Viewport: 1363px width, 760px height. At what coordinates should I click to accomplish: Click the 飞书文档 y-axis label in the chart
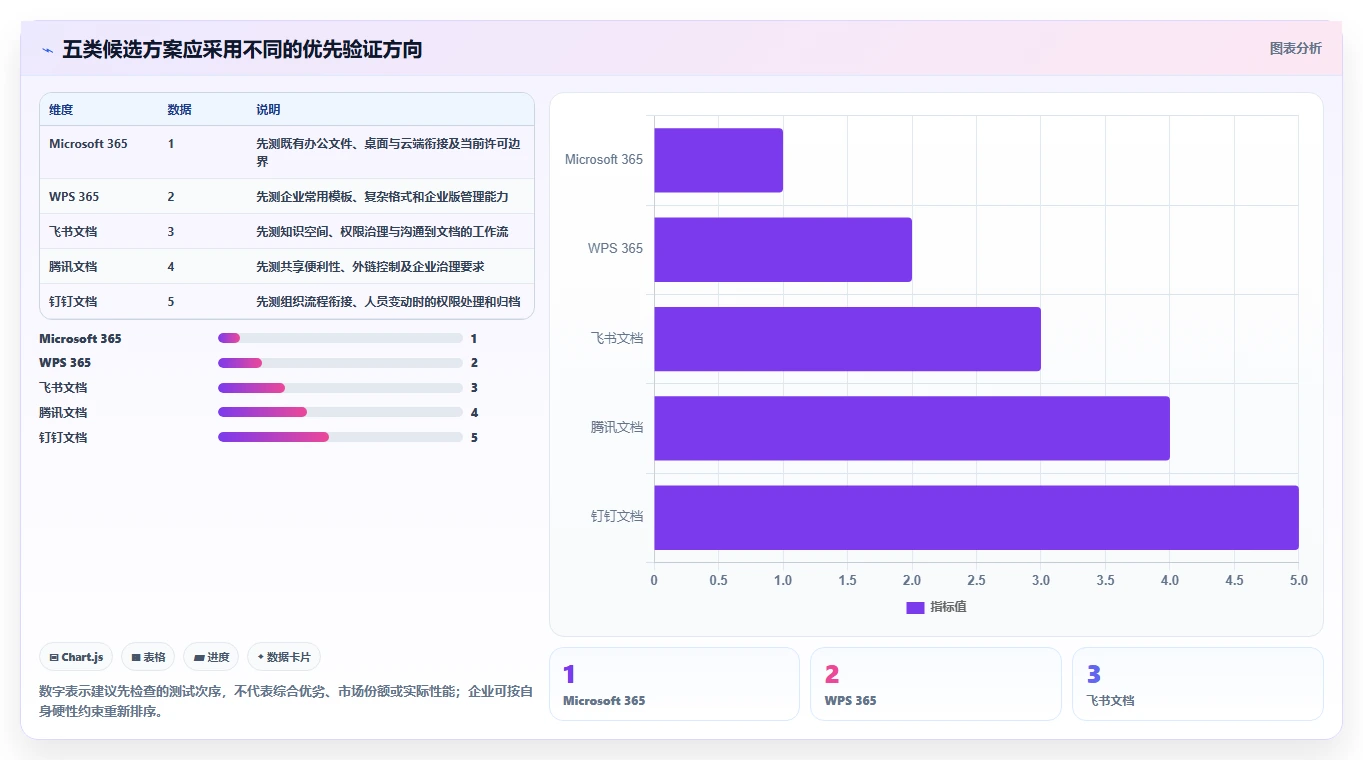[617, 338]
